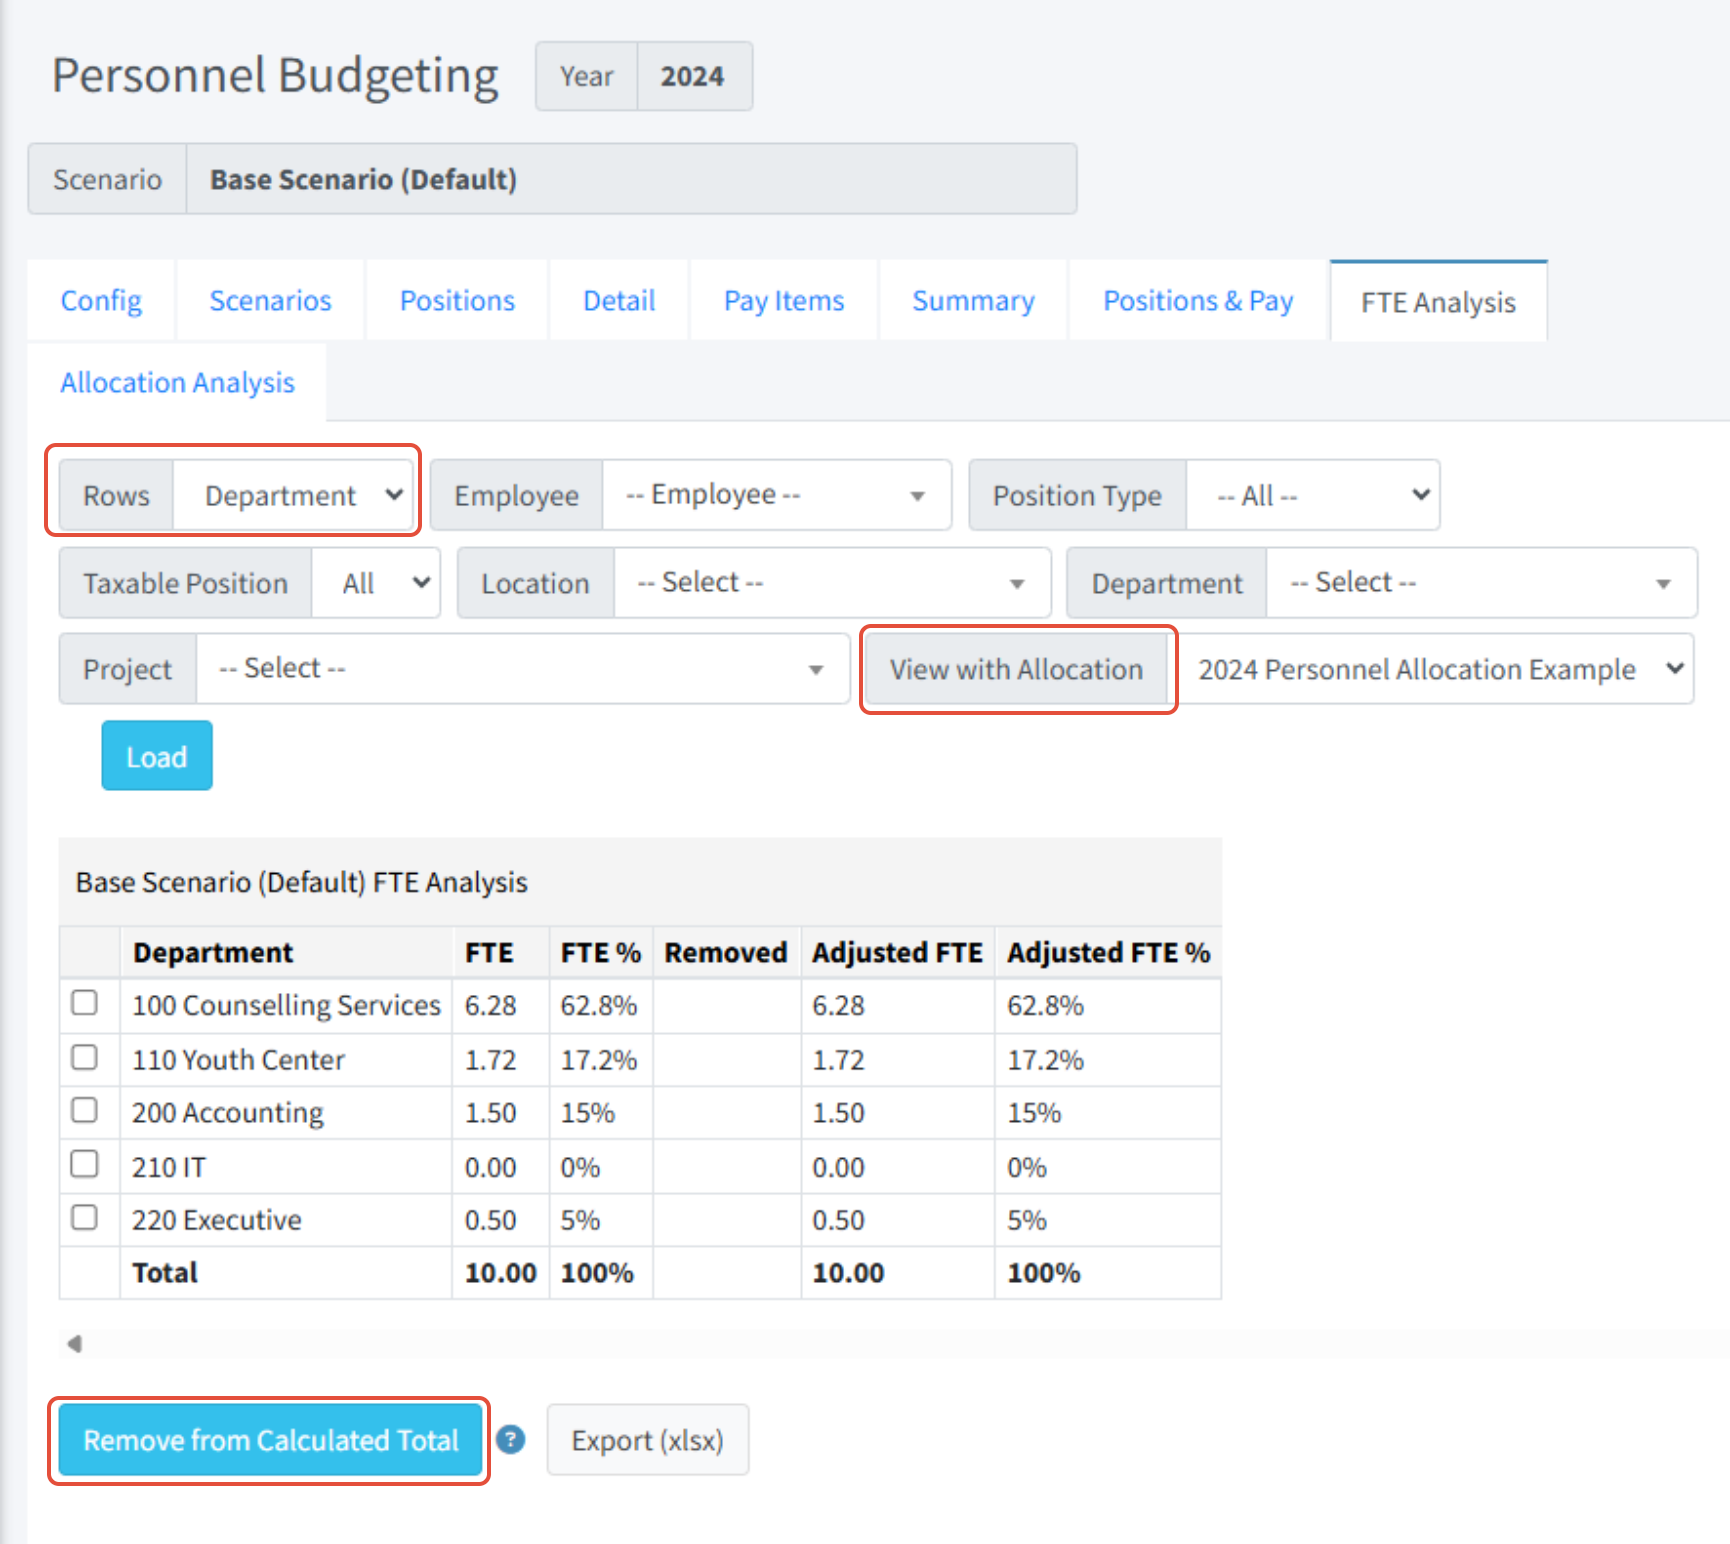The height and width of the screenshot is (1544, 1730).
Task: Click the Total FTE value 10.00
Action: (500, 1273)
